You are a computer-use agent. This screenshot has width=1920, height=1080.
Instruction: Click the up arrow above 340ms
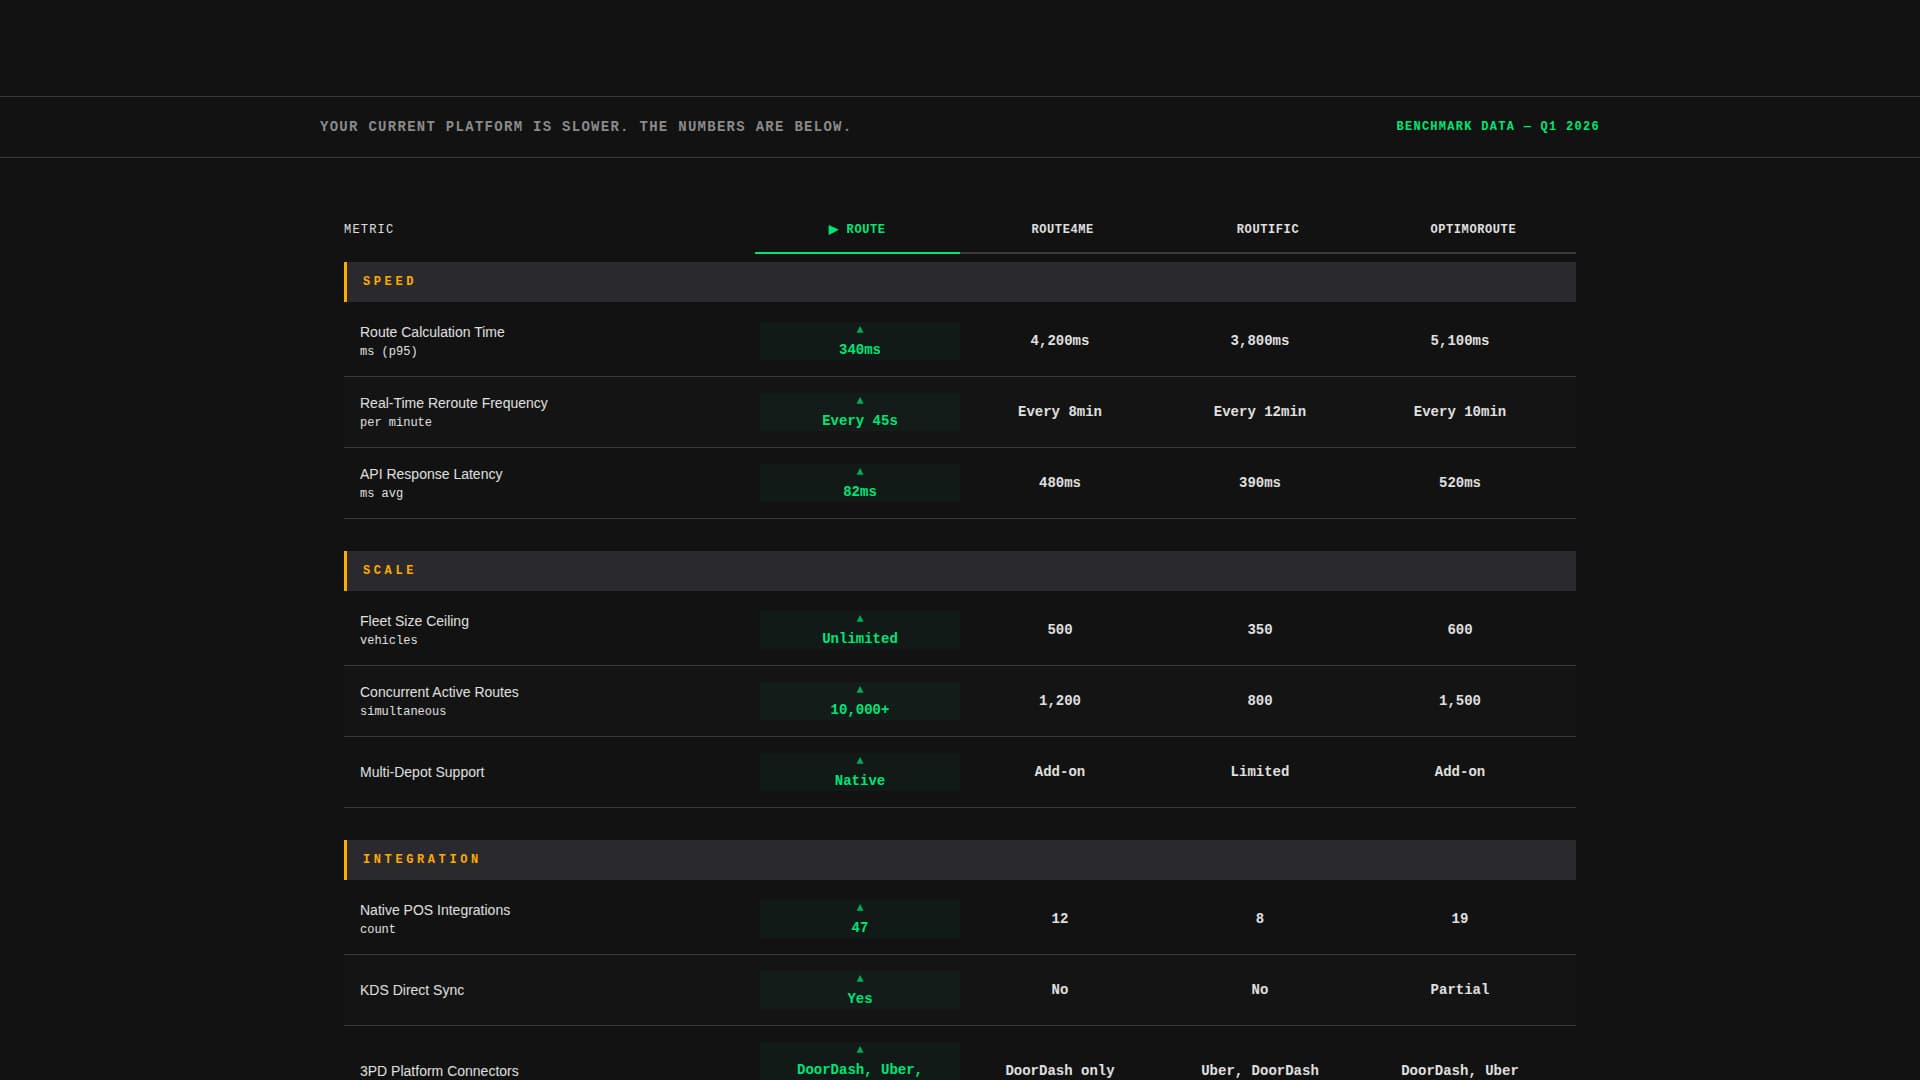860,330
